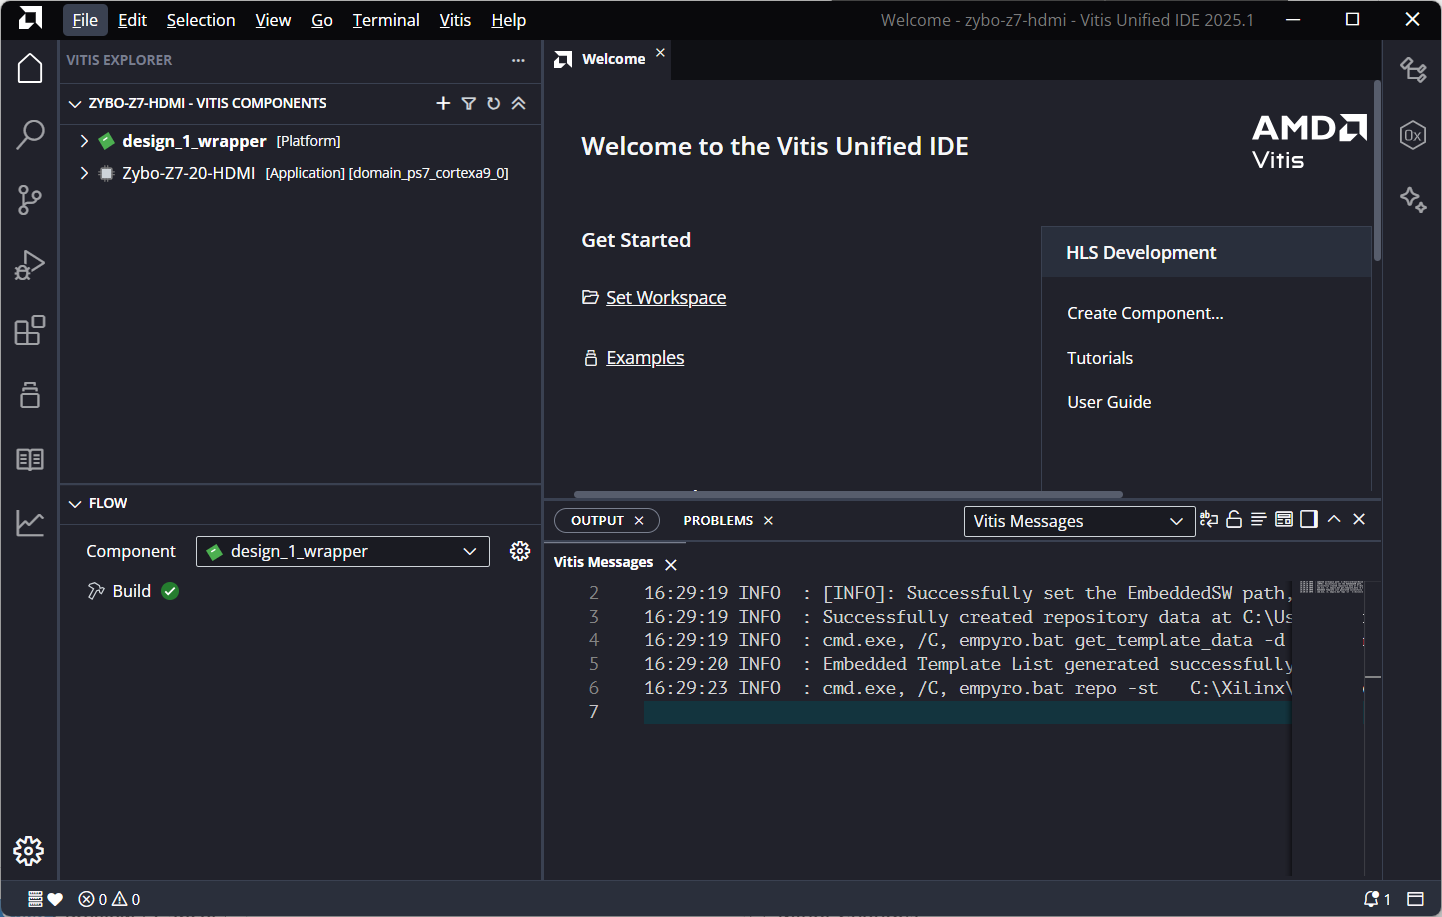Collapse the ZYBO-Z7-HDMI Vitis Components section
Image resolution: width=1442 pixels, height=917 pixels.
(75, 103)
